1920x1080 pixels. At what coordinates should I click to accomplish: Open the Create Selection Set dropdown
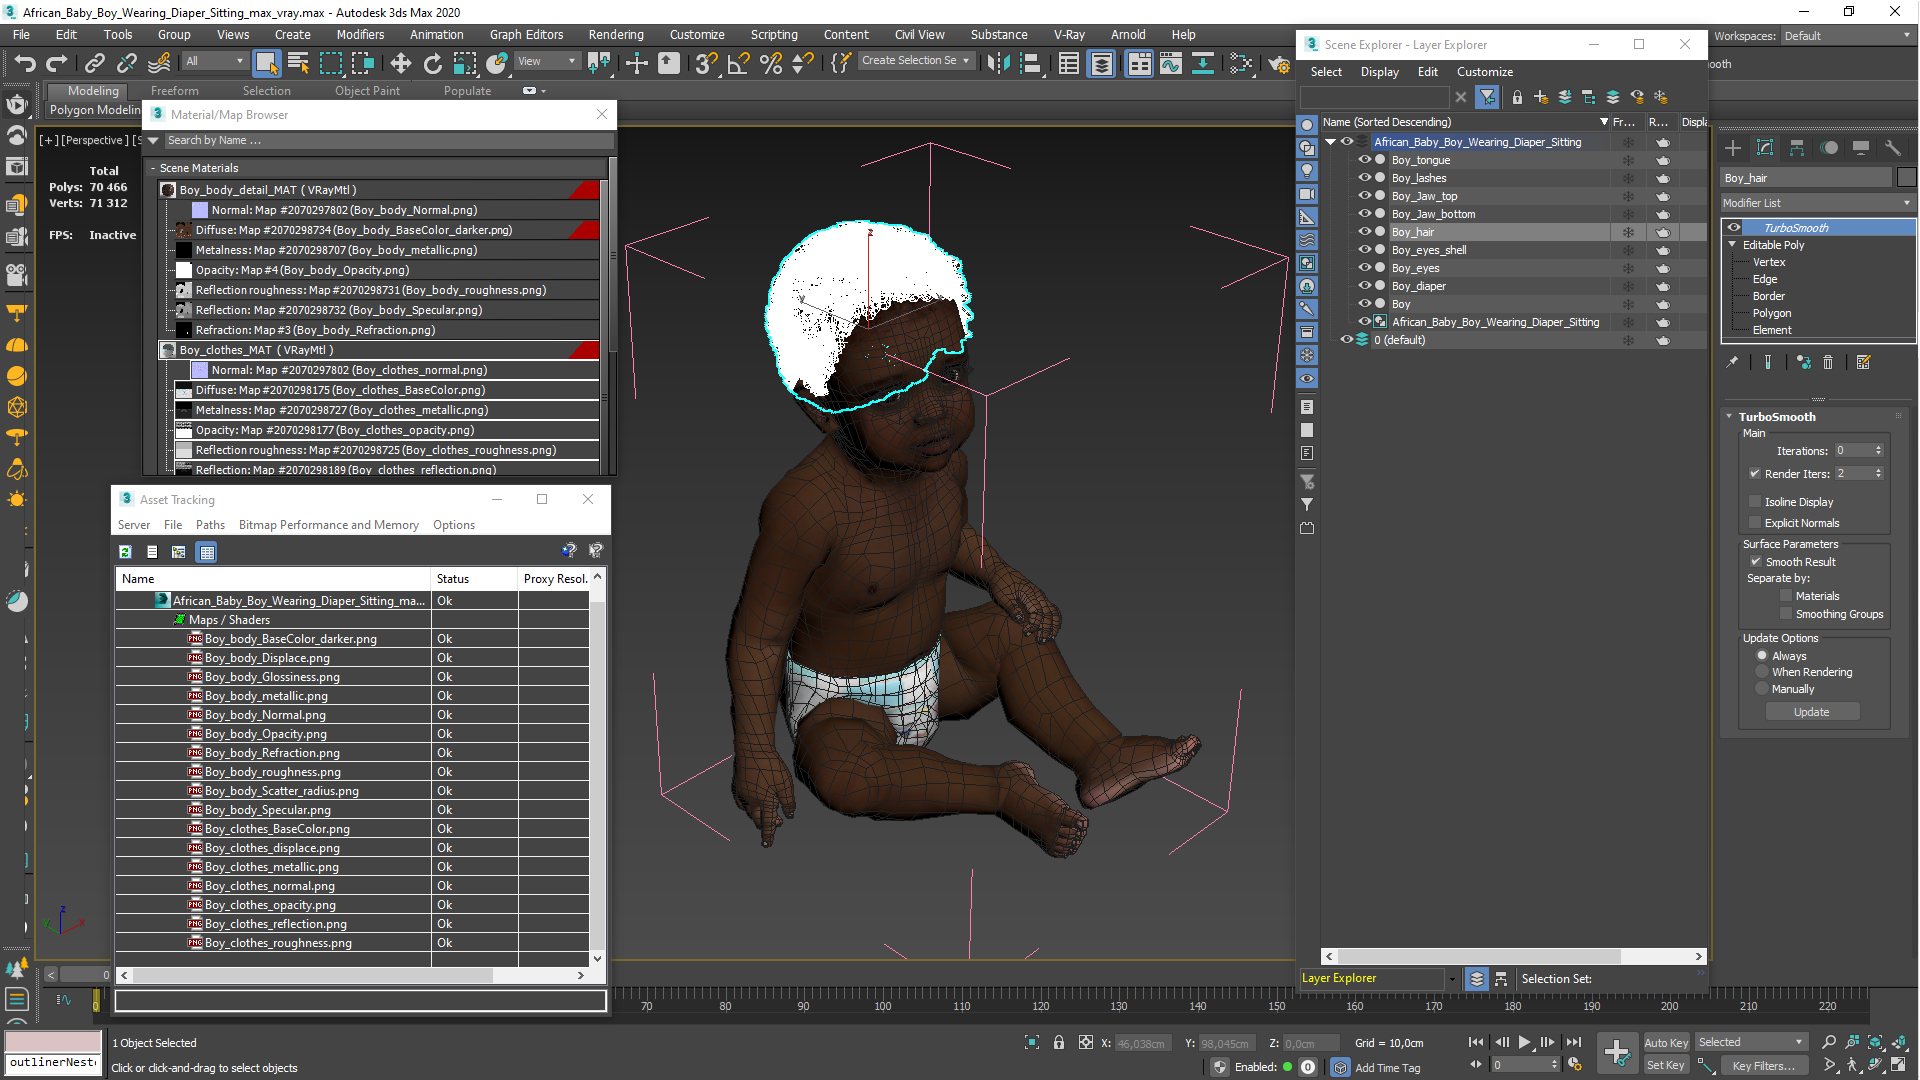point(916,61)
